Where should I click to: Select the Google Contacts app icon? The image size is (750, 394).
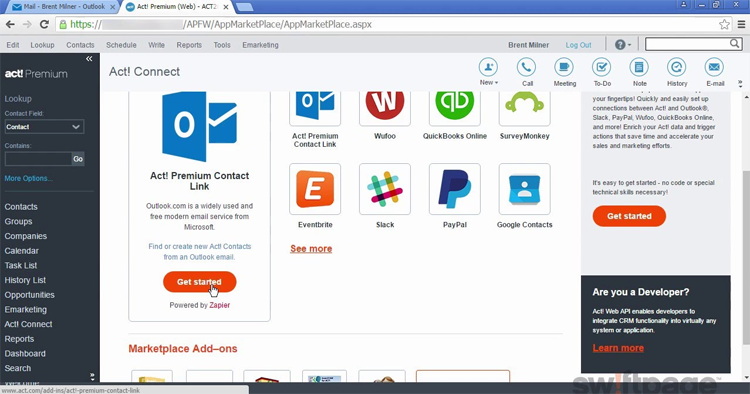point(525,189)
